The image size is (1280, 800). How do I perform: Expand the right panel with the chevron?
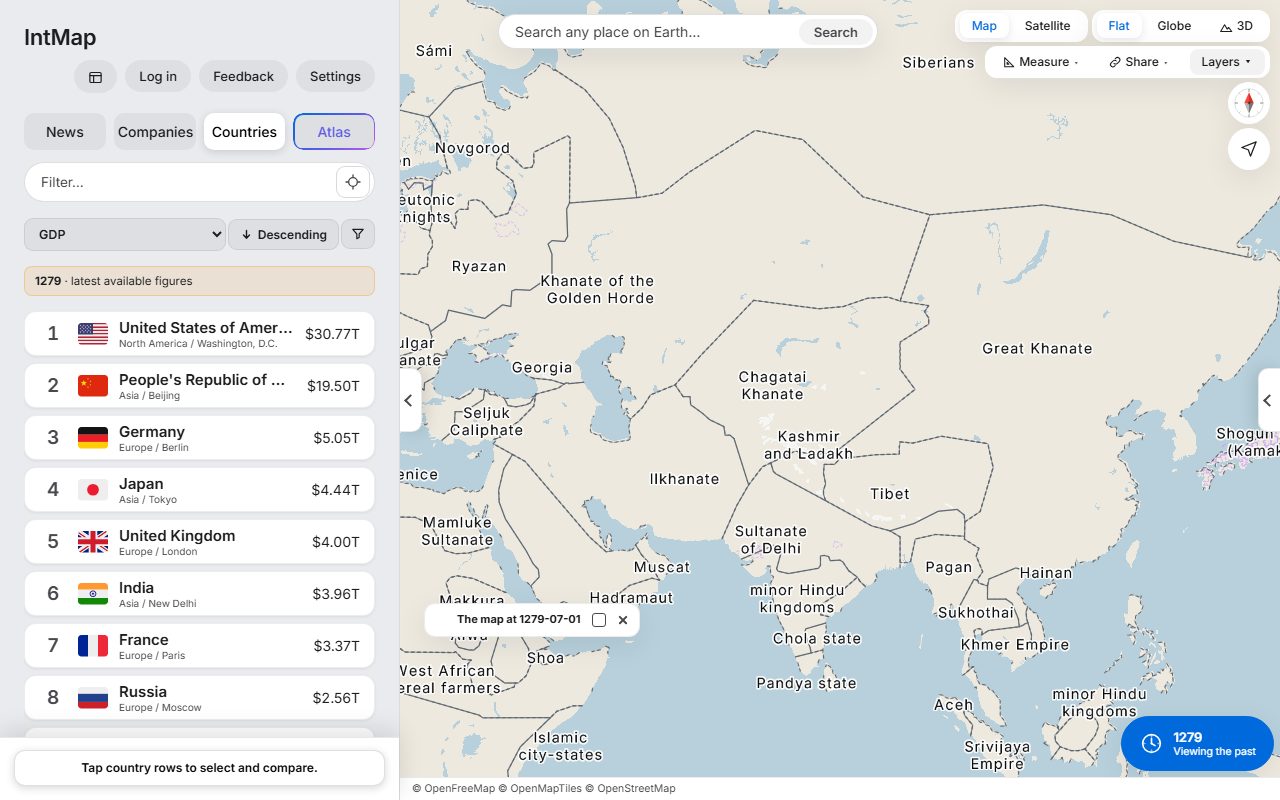tap(1268, 400)
